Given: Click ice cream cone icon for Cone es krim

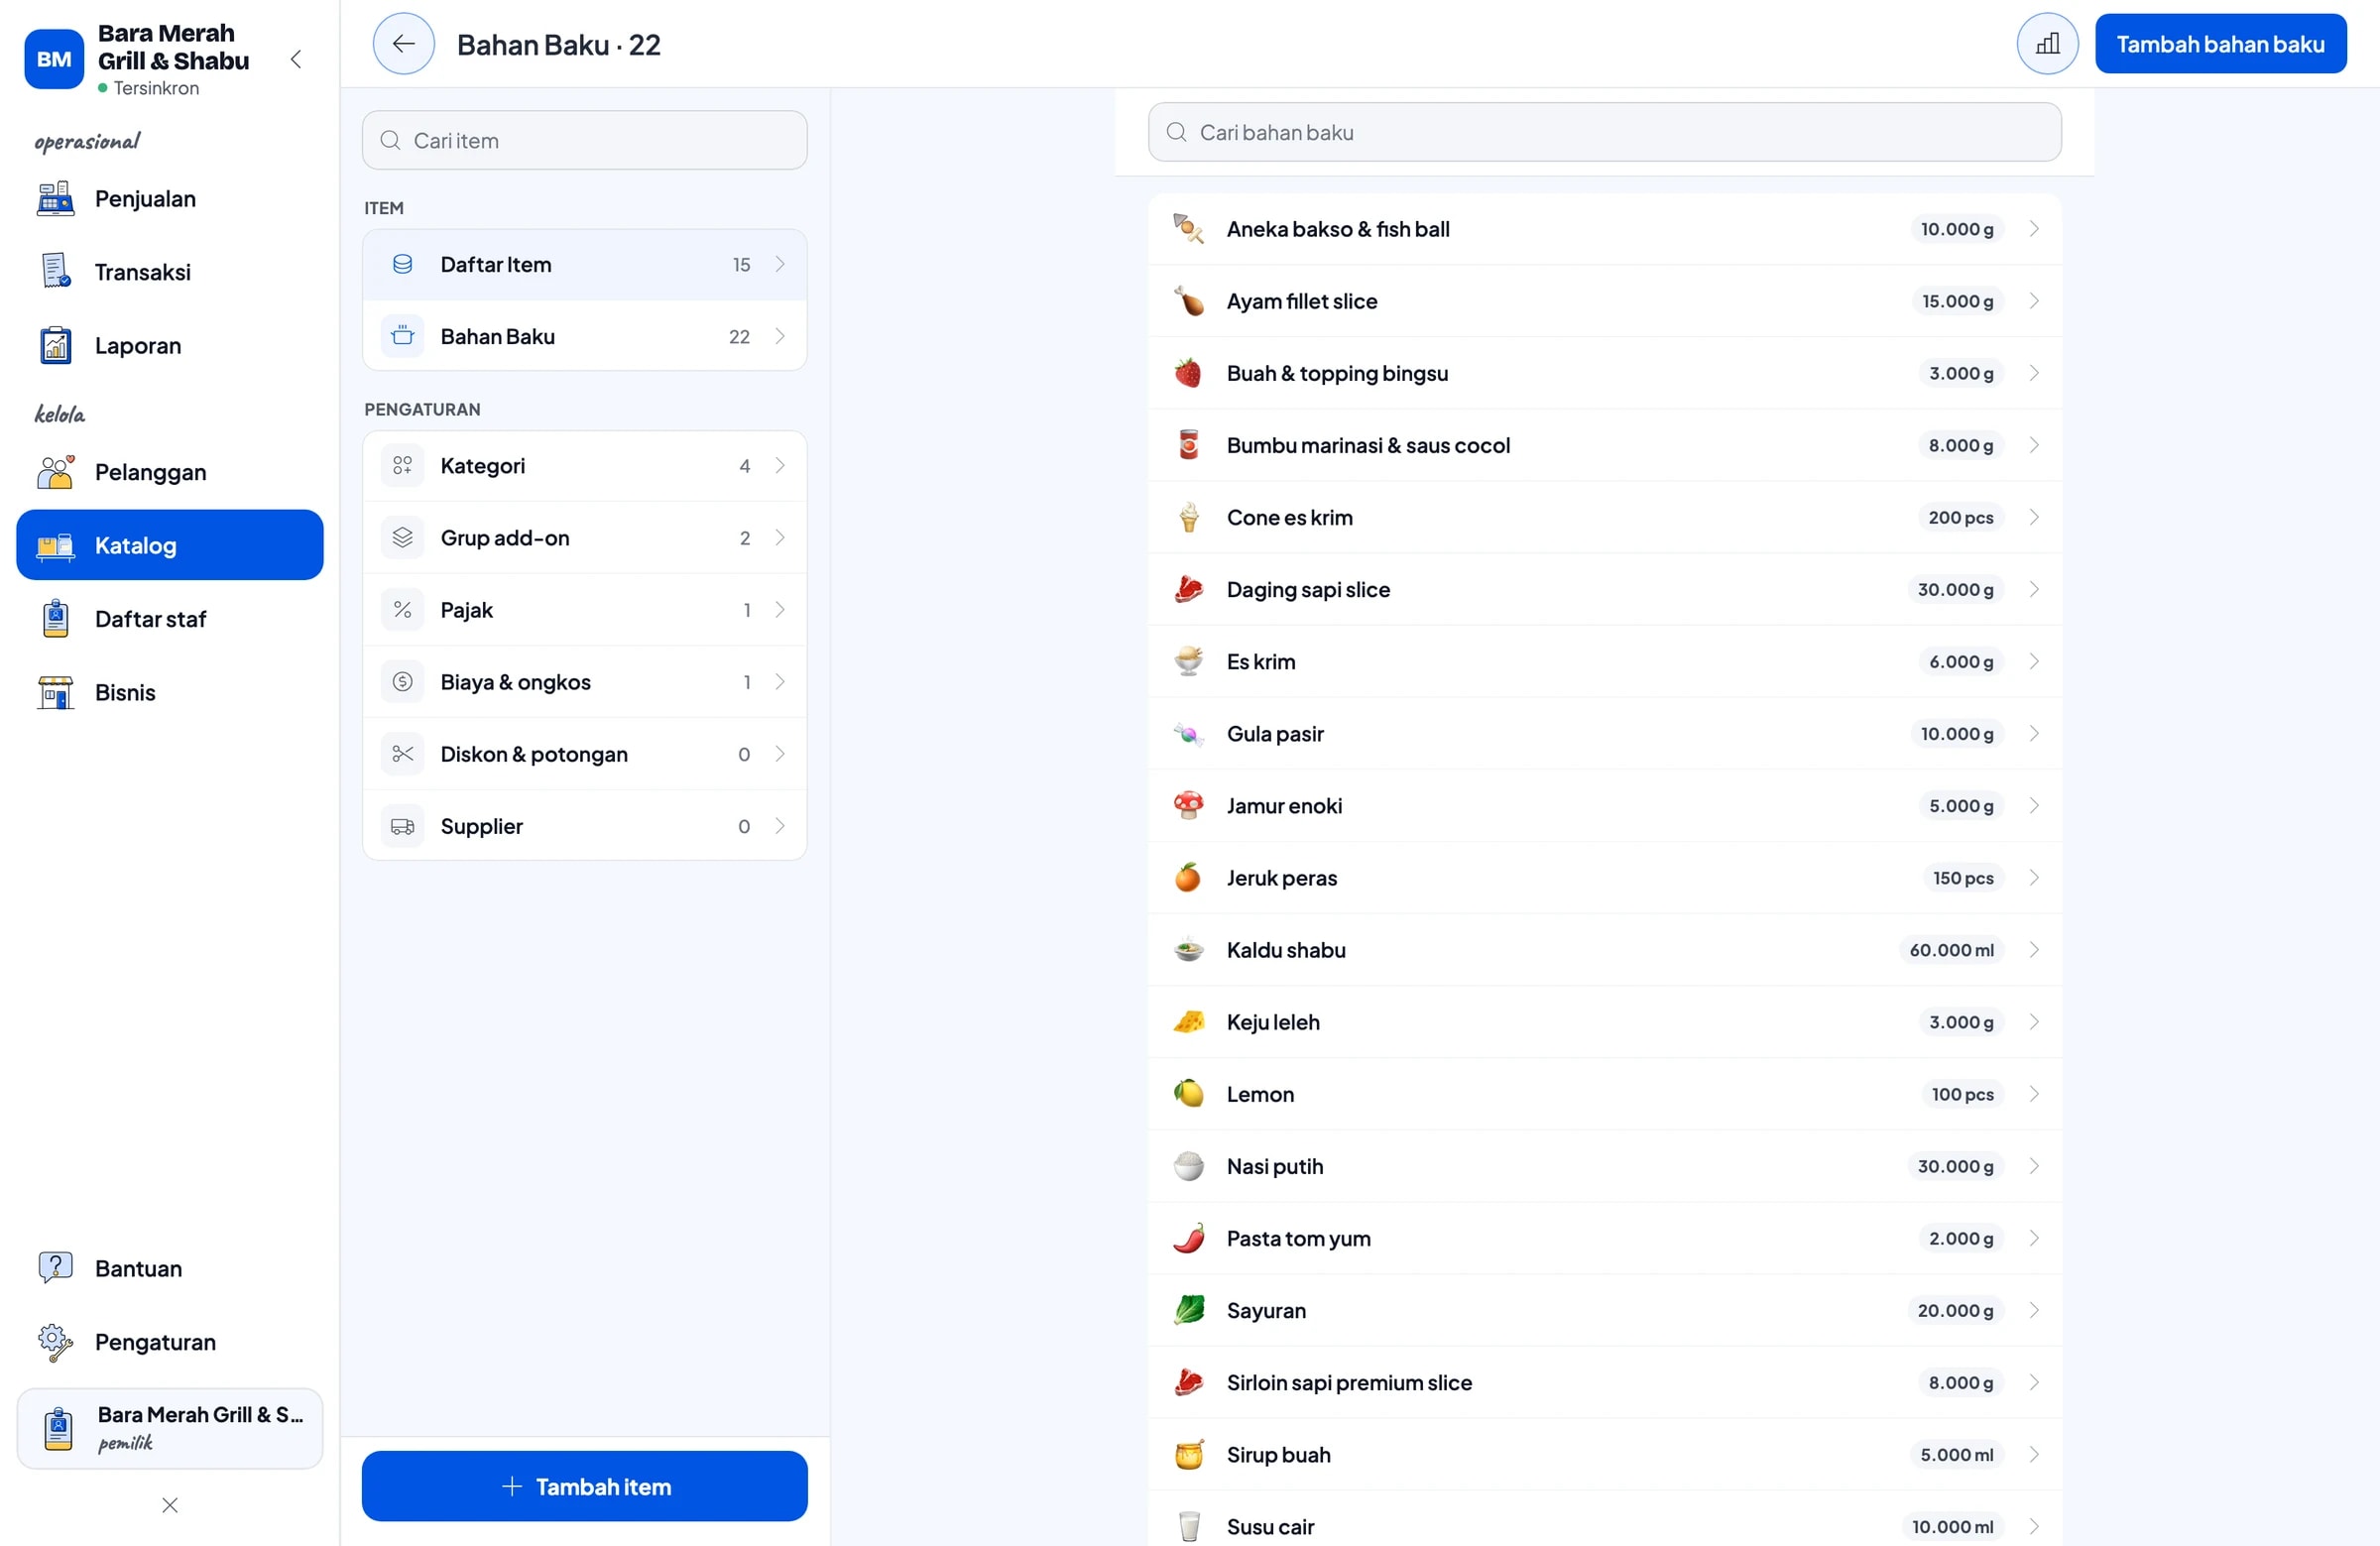Looking at the screenshot, I should [1188, 517].
